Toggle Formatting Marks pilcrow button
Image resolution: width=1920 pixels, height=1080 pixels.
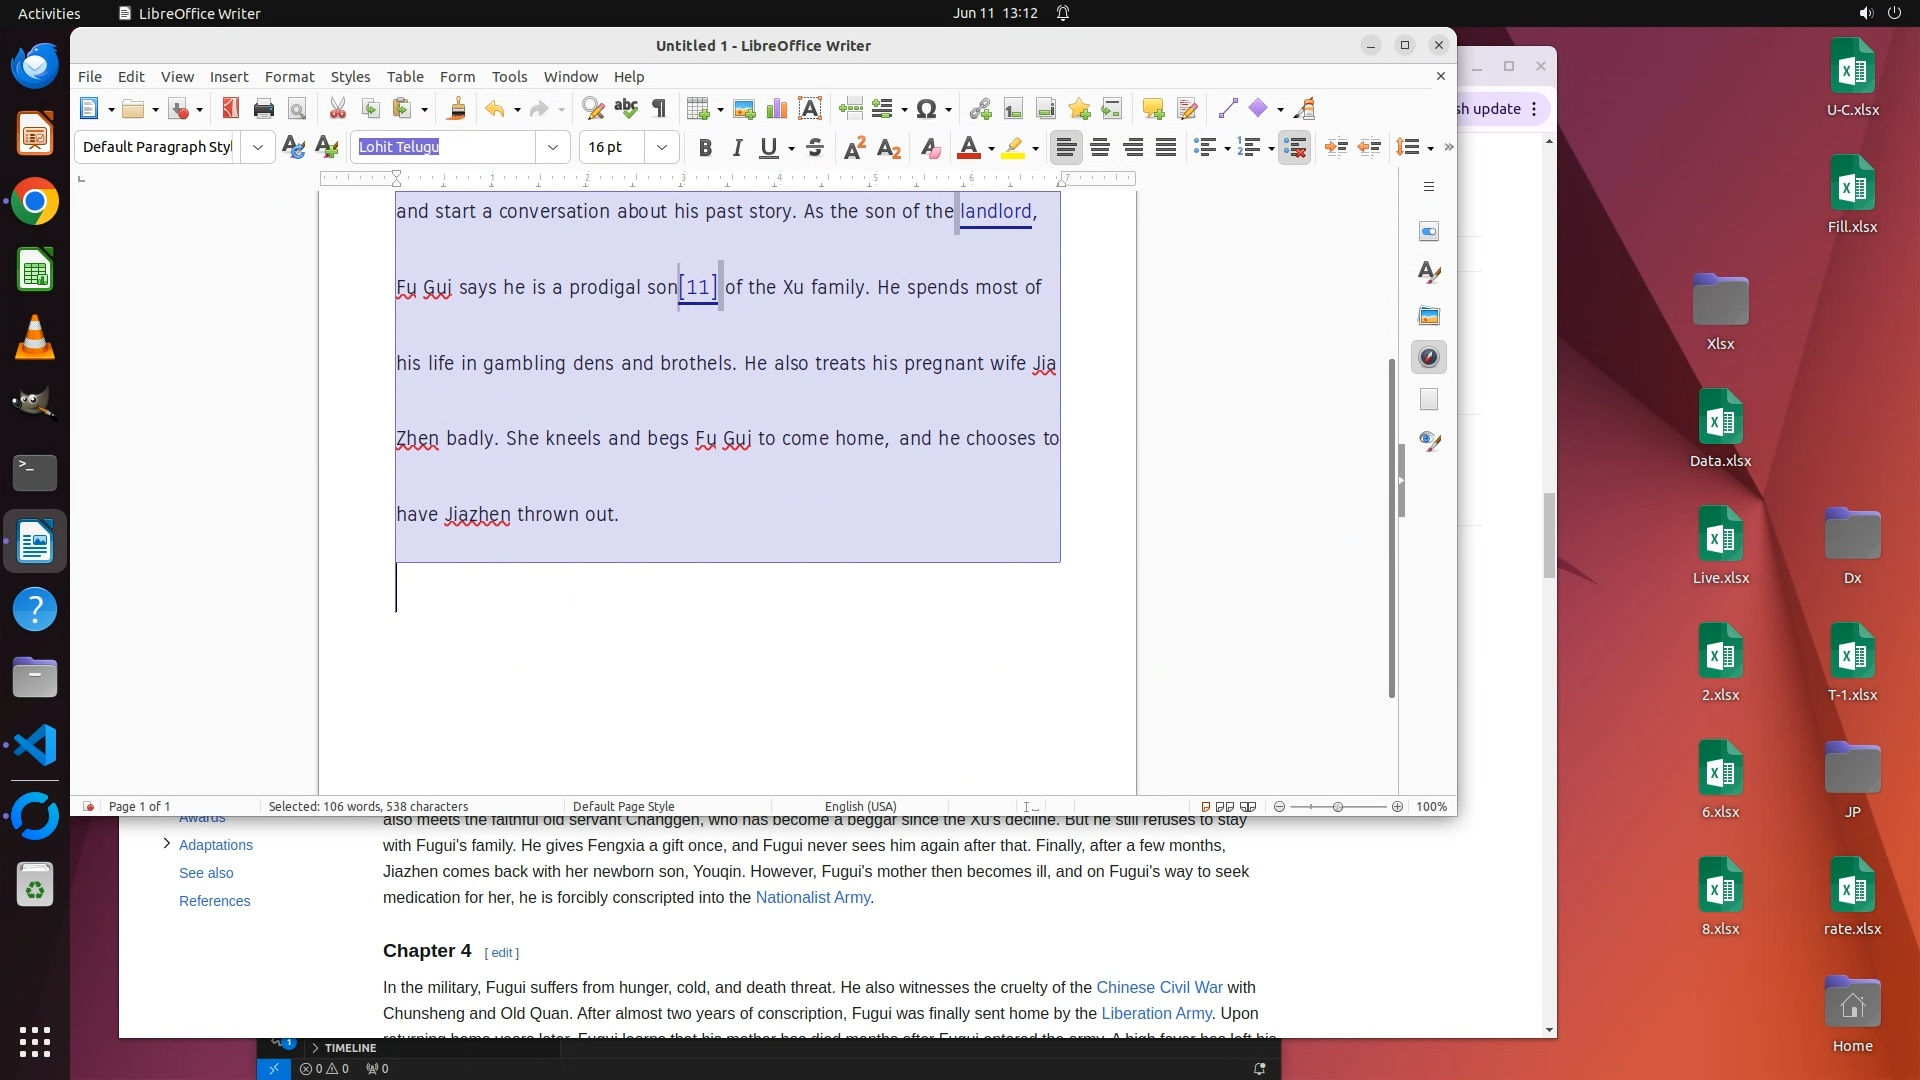[x=659, y=109]
